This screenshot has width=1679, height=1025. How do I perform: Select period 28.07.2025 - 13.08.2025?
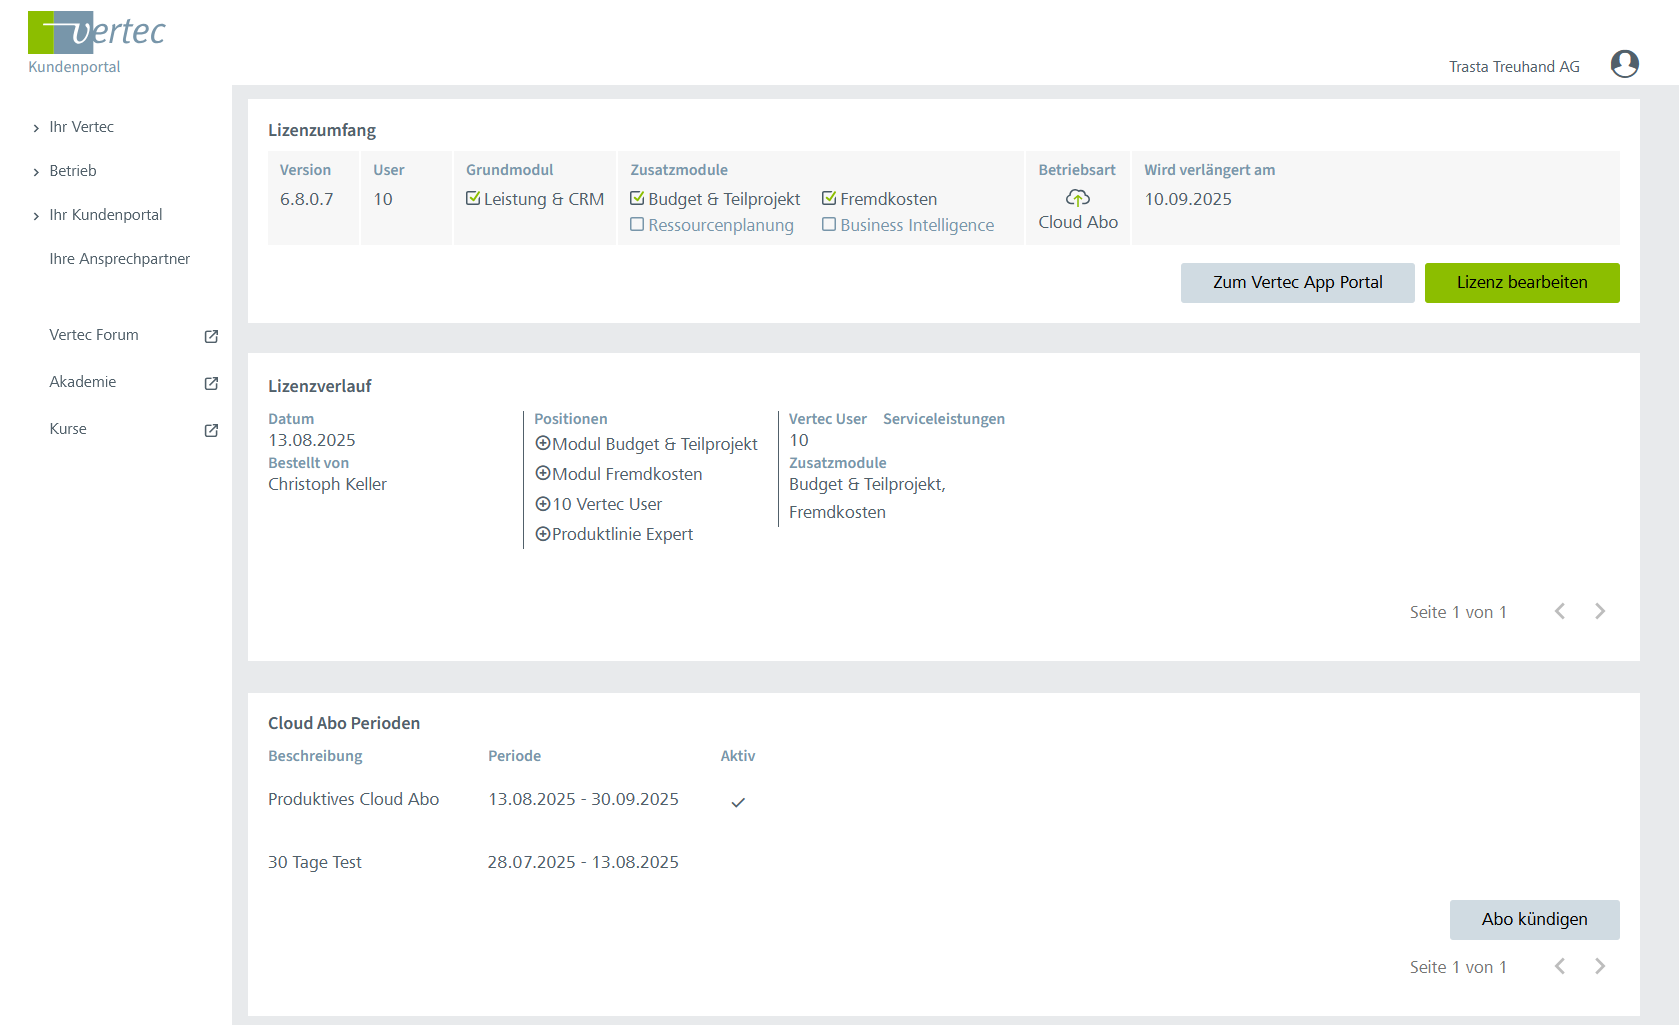[583, 862]
